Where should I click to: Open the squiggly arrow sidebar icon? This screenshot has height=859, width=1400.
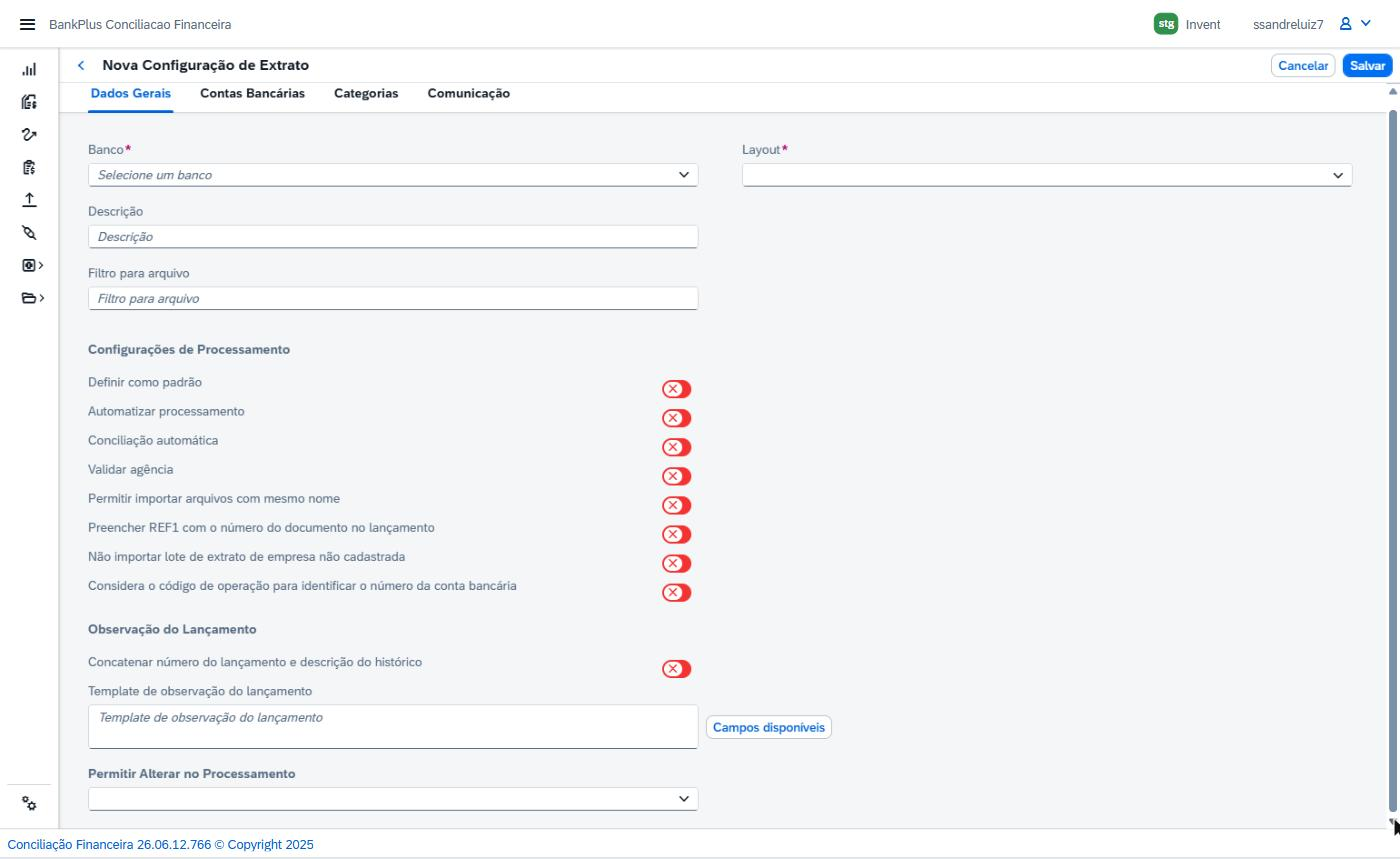tap(29, 134)
